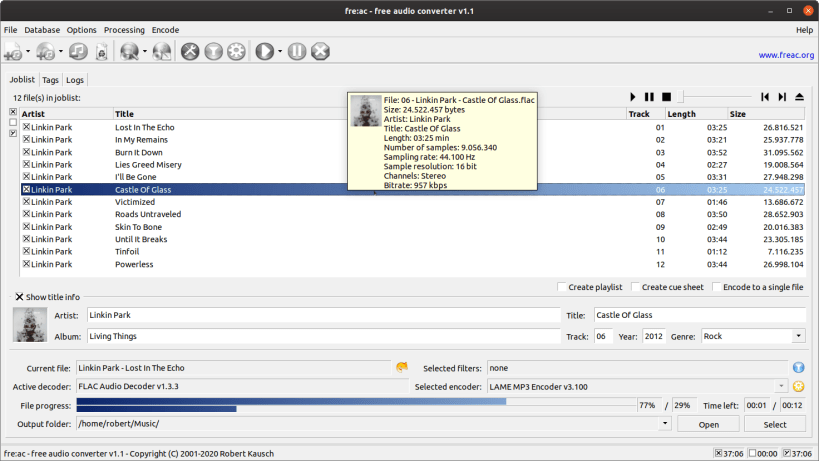Click the add audio CD contents icon

pyautogui.click(x=45, y=51)
